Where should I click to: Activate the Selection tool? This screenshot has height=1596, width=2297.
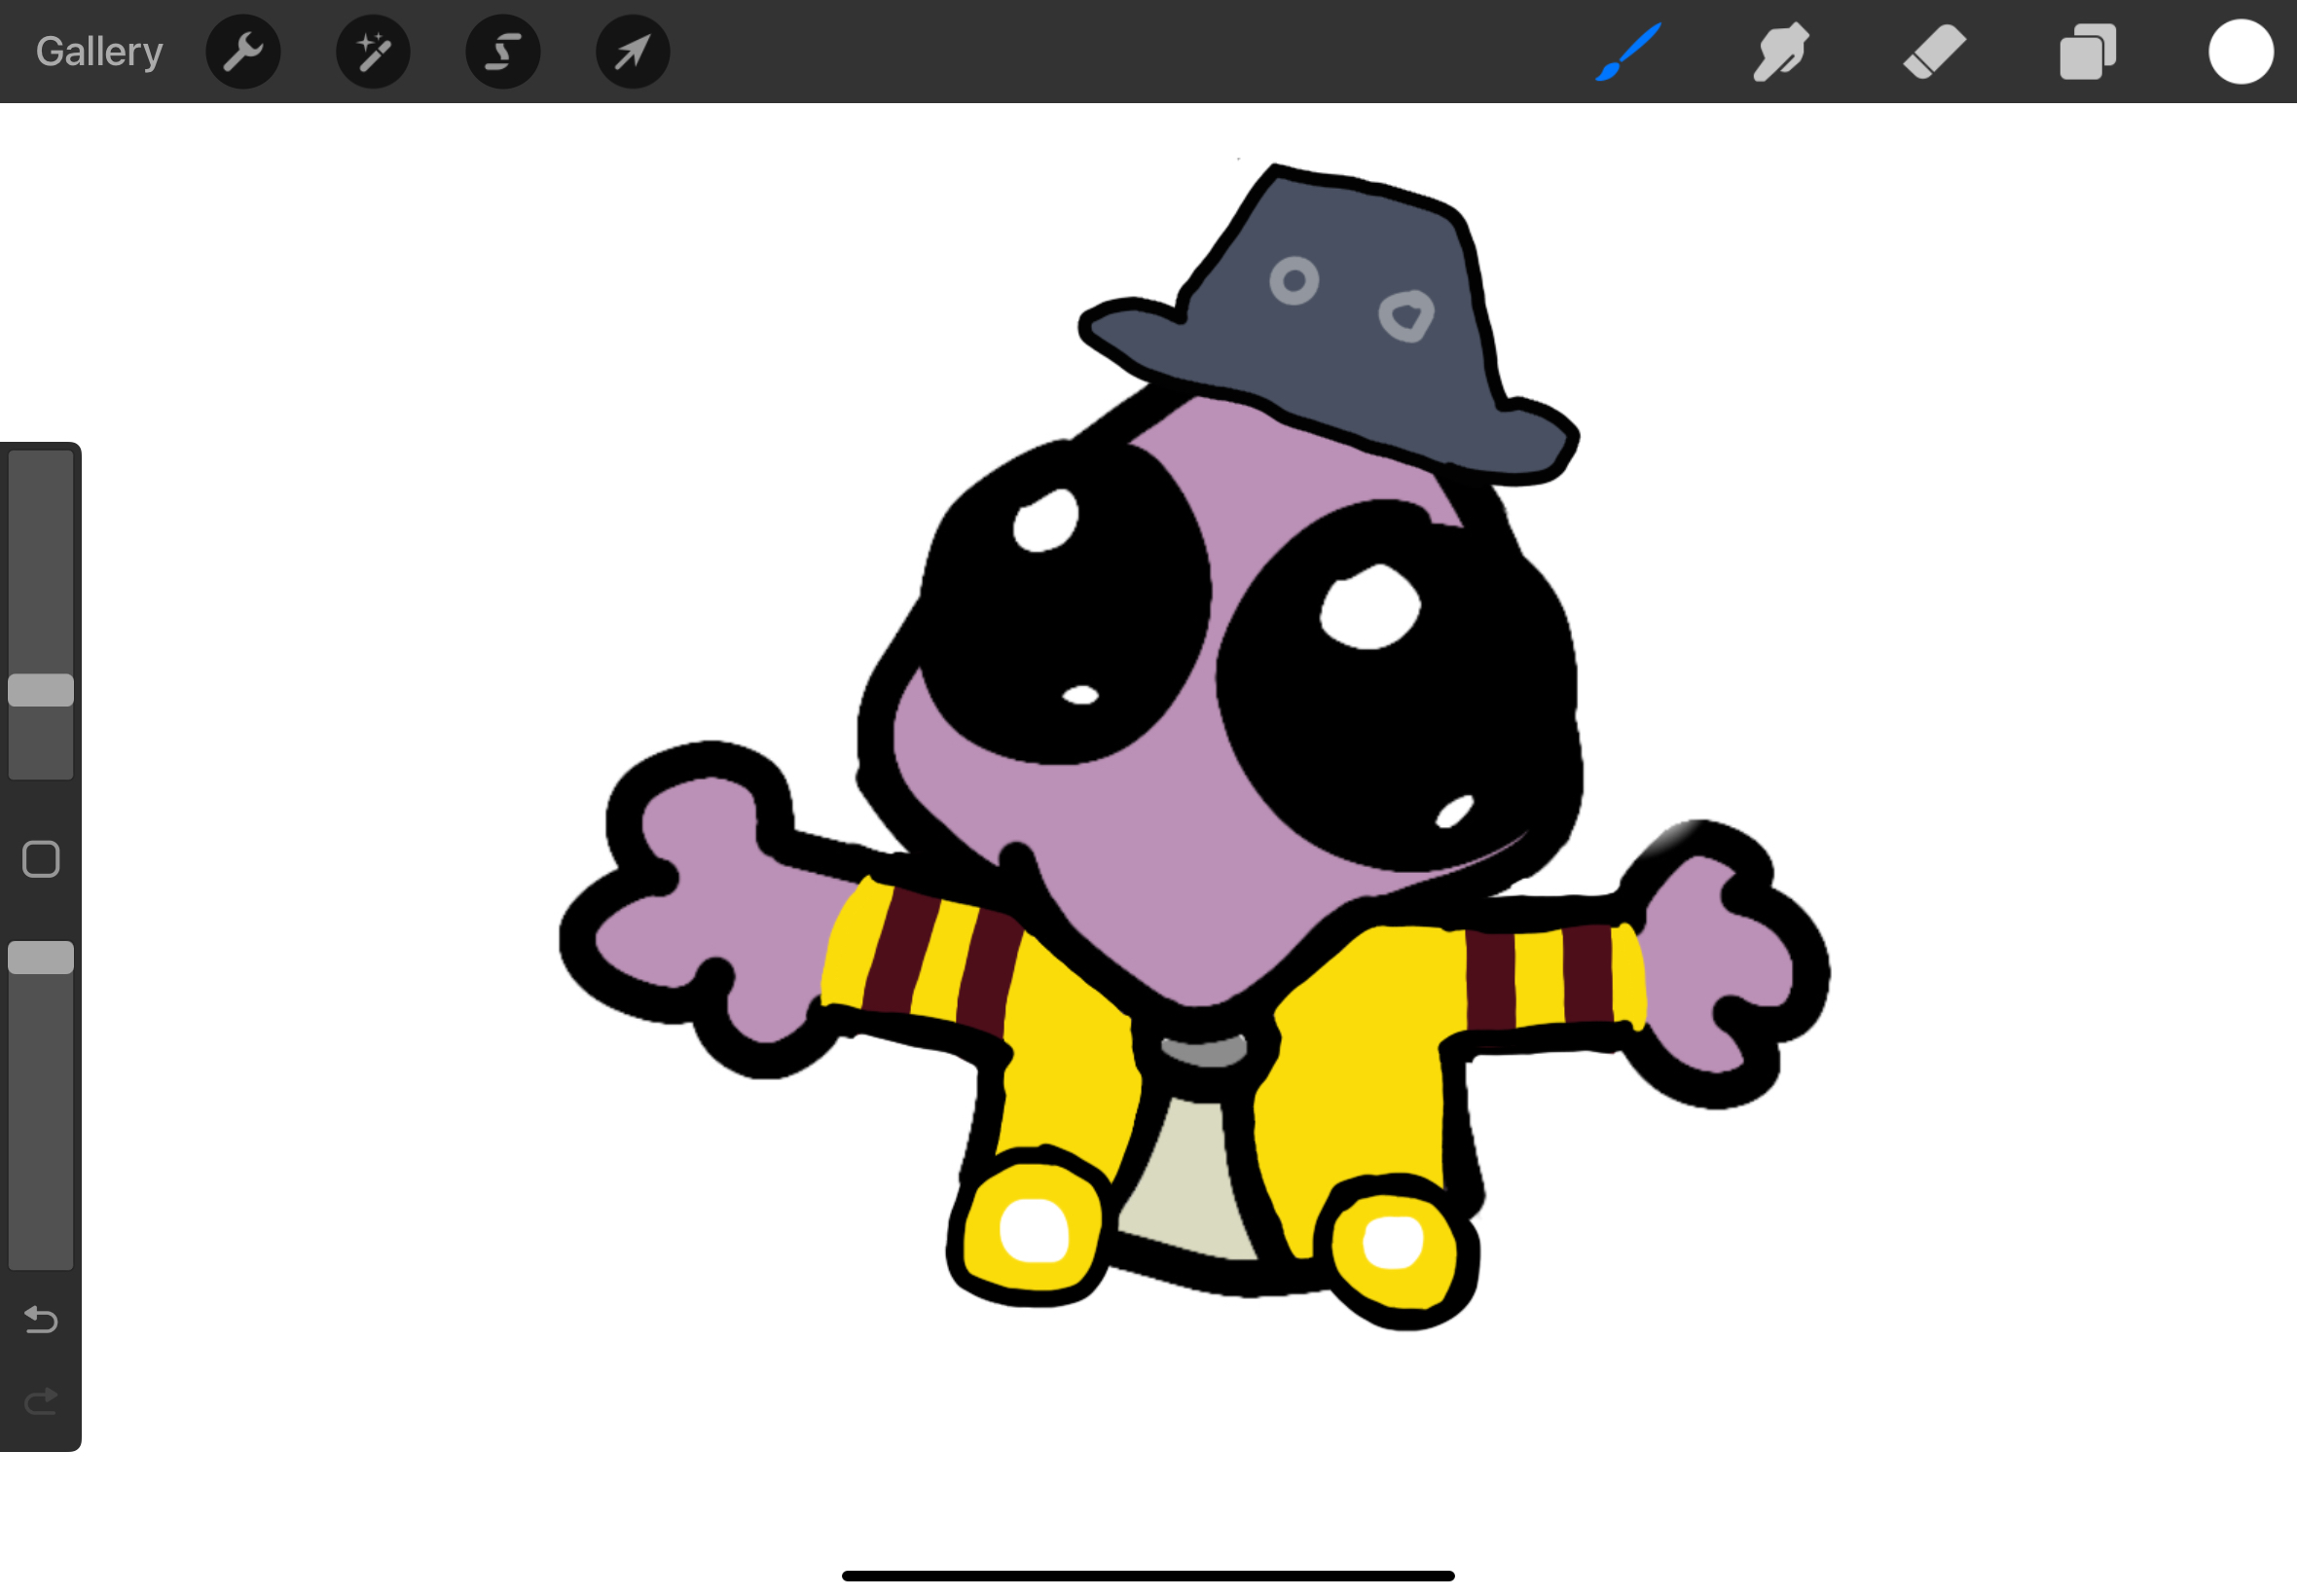pos(503,52)
